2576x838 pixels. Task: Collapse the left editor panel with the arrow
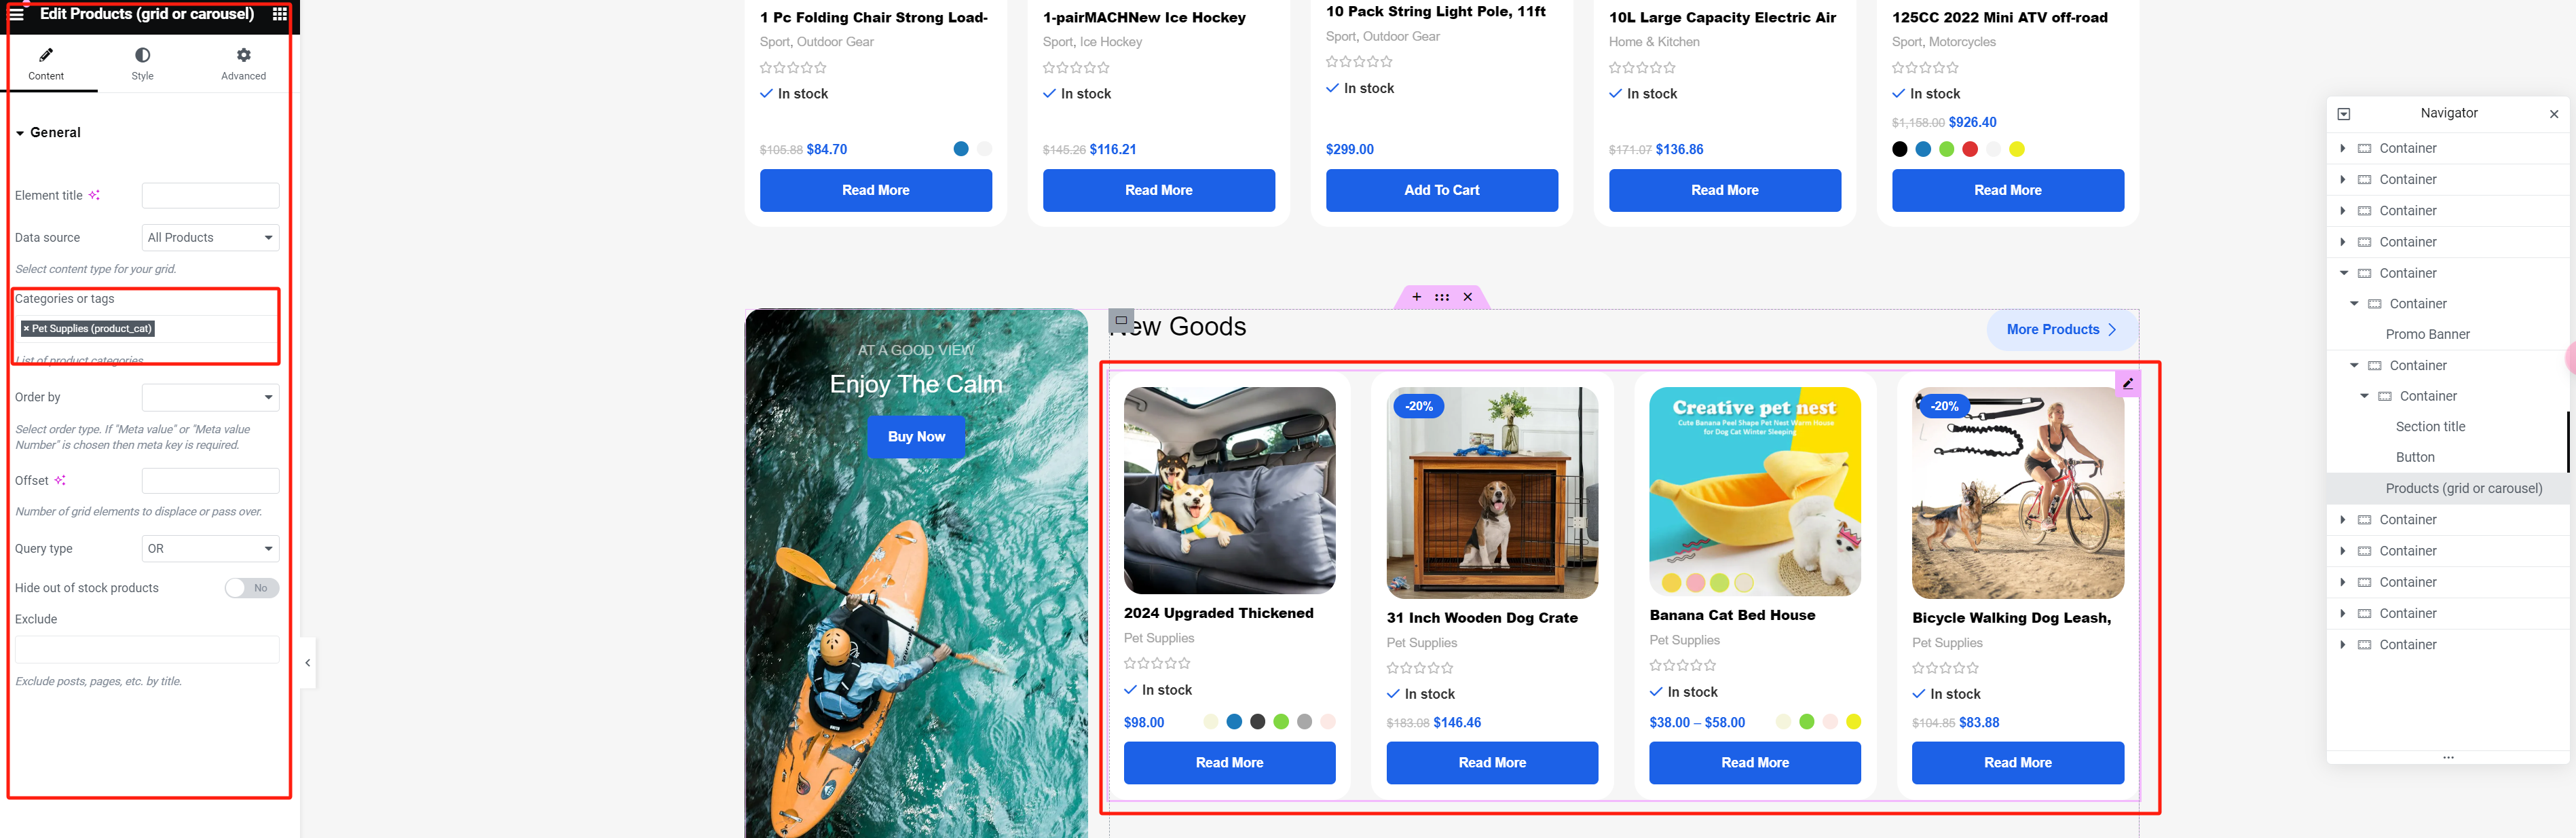tap(308, 663)
